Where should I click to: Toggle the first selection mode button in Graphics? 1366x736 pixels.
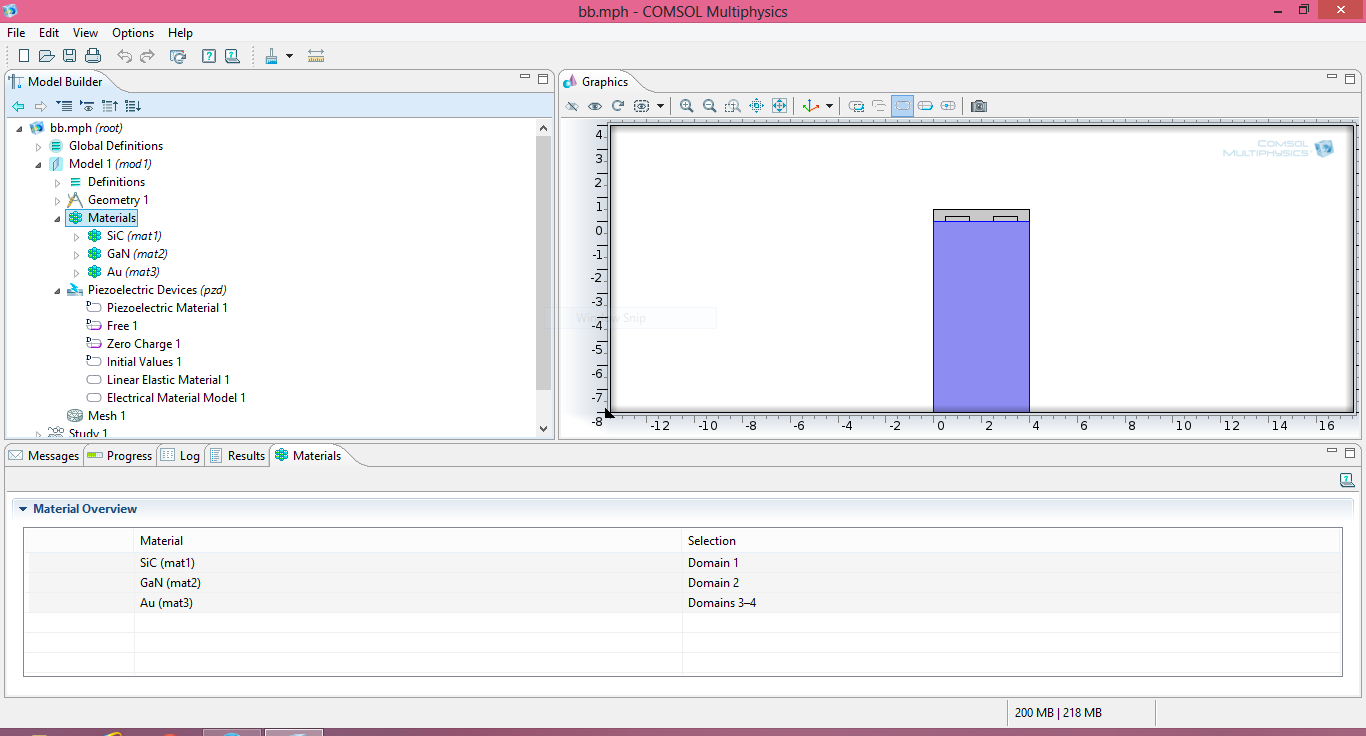[856, 106]
